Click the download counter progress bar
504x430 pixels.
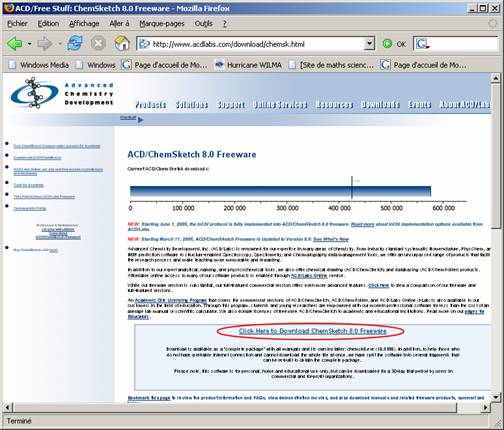[280, 191]
